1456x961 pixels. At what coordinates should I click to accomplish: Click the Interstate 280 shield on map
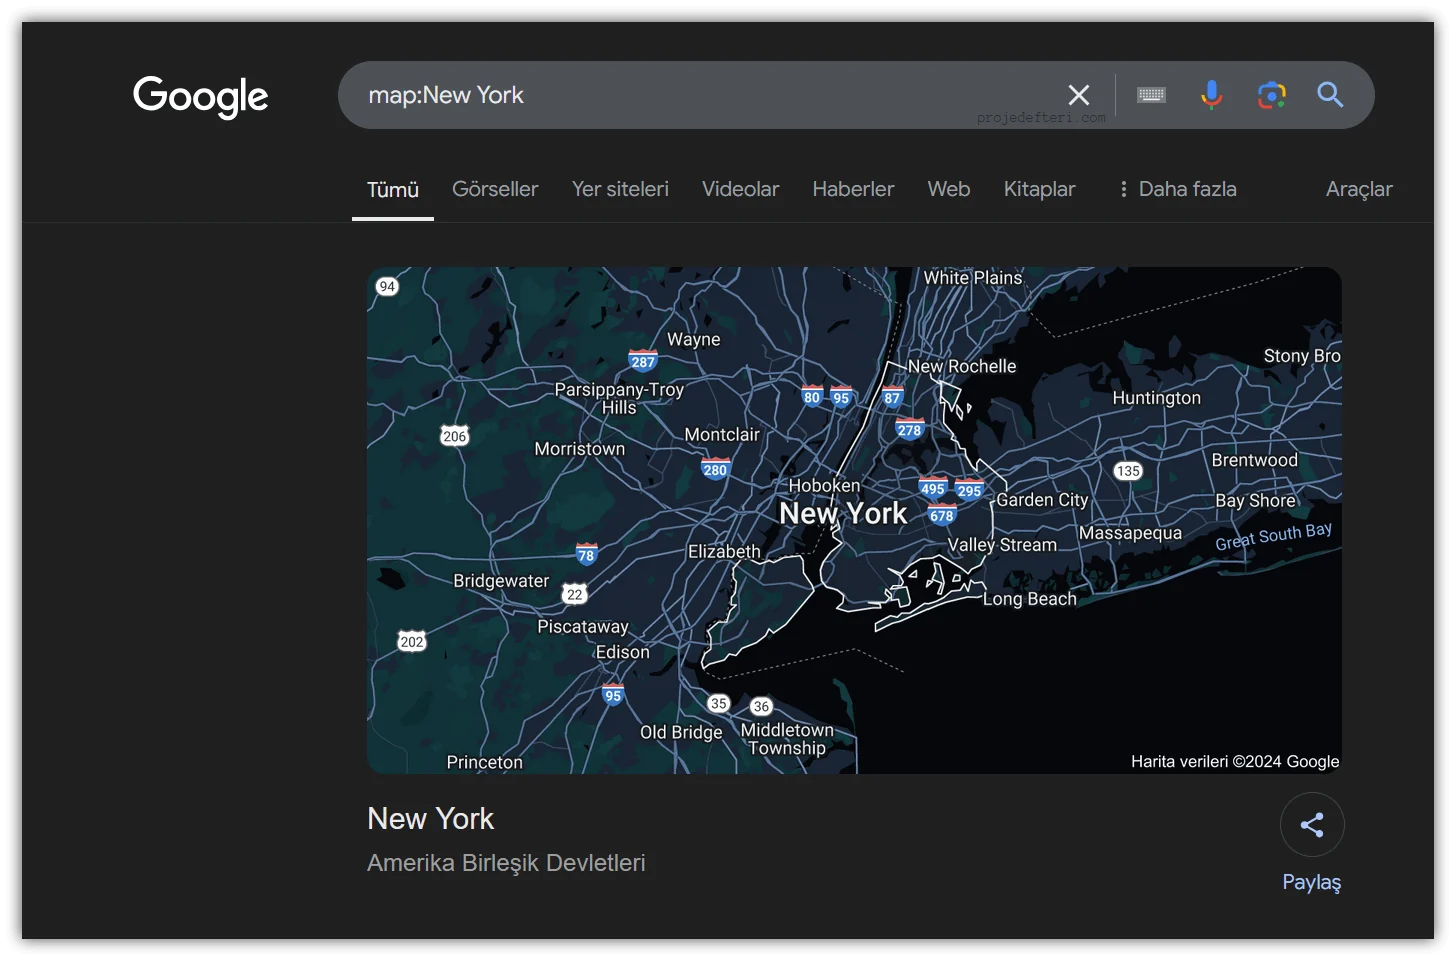pyautogui.click(x=715, y=469)
